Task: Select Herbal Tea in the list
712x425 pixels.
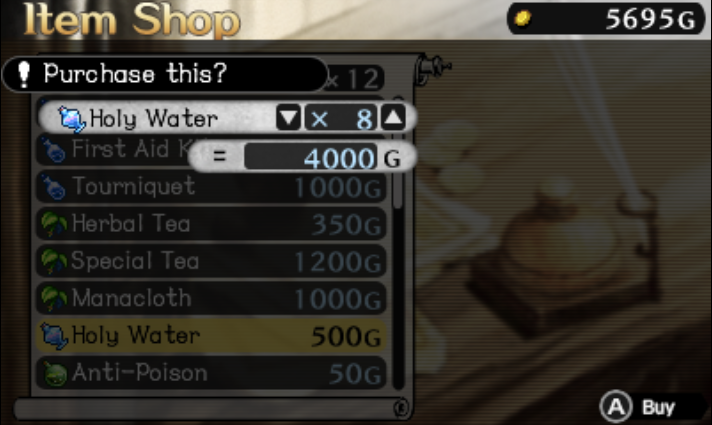Action: point(211,224)
